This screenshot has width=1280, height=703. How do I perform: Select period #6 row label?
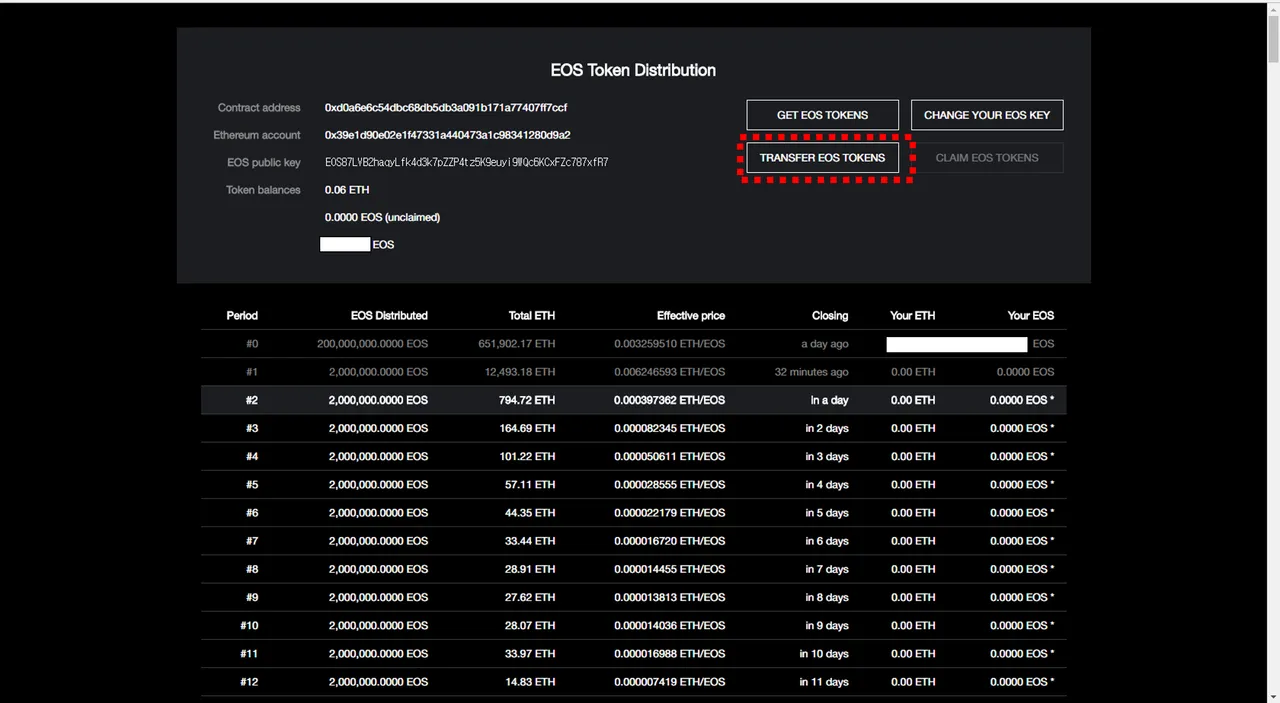[x=252, y=513]
